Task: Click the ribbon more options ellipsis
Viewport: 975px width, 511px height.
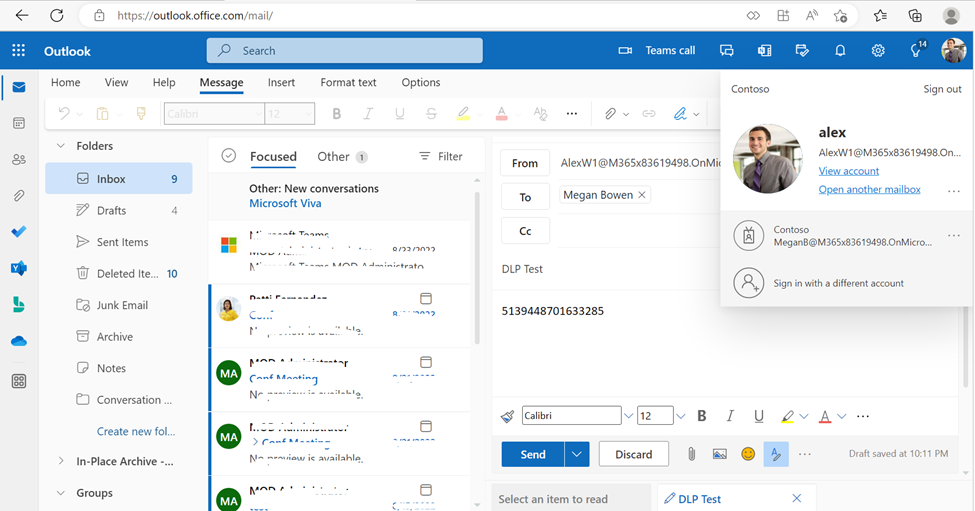Action: click(572, 114)
